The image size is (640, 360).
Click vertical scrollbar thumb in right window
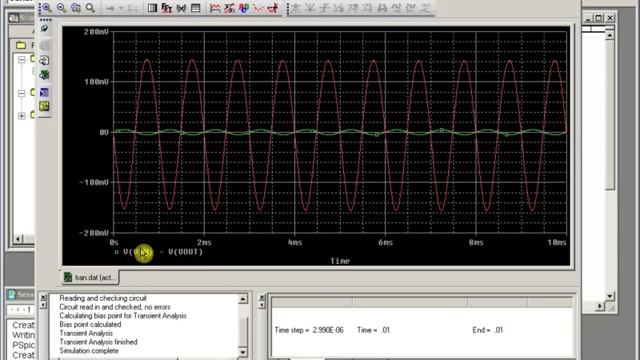(609, 115)
